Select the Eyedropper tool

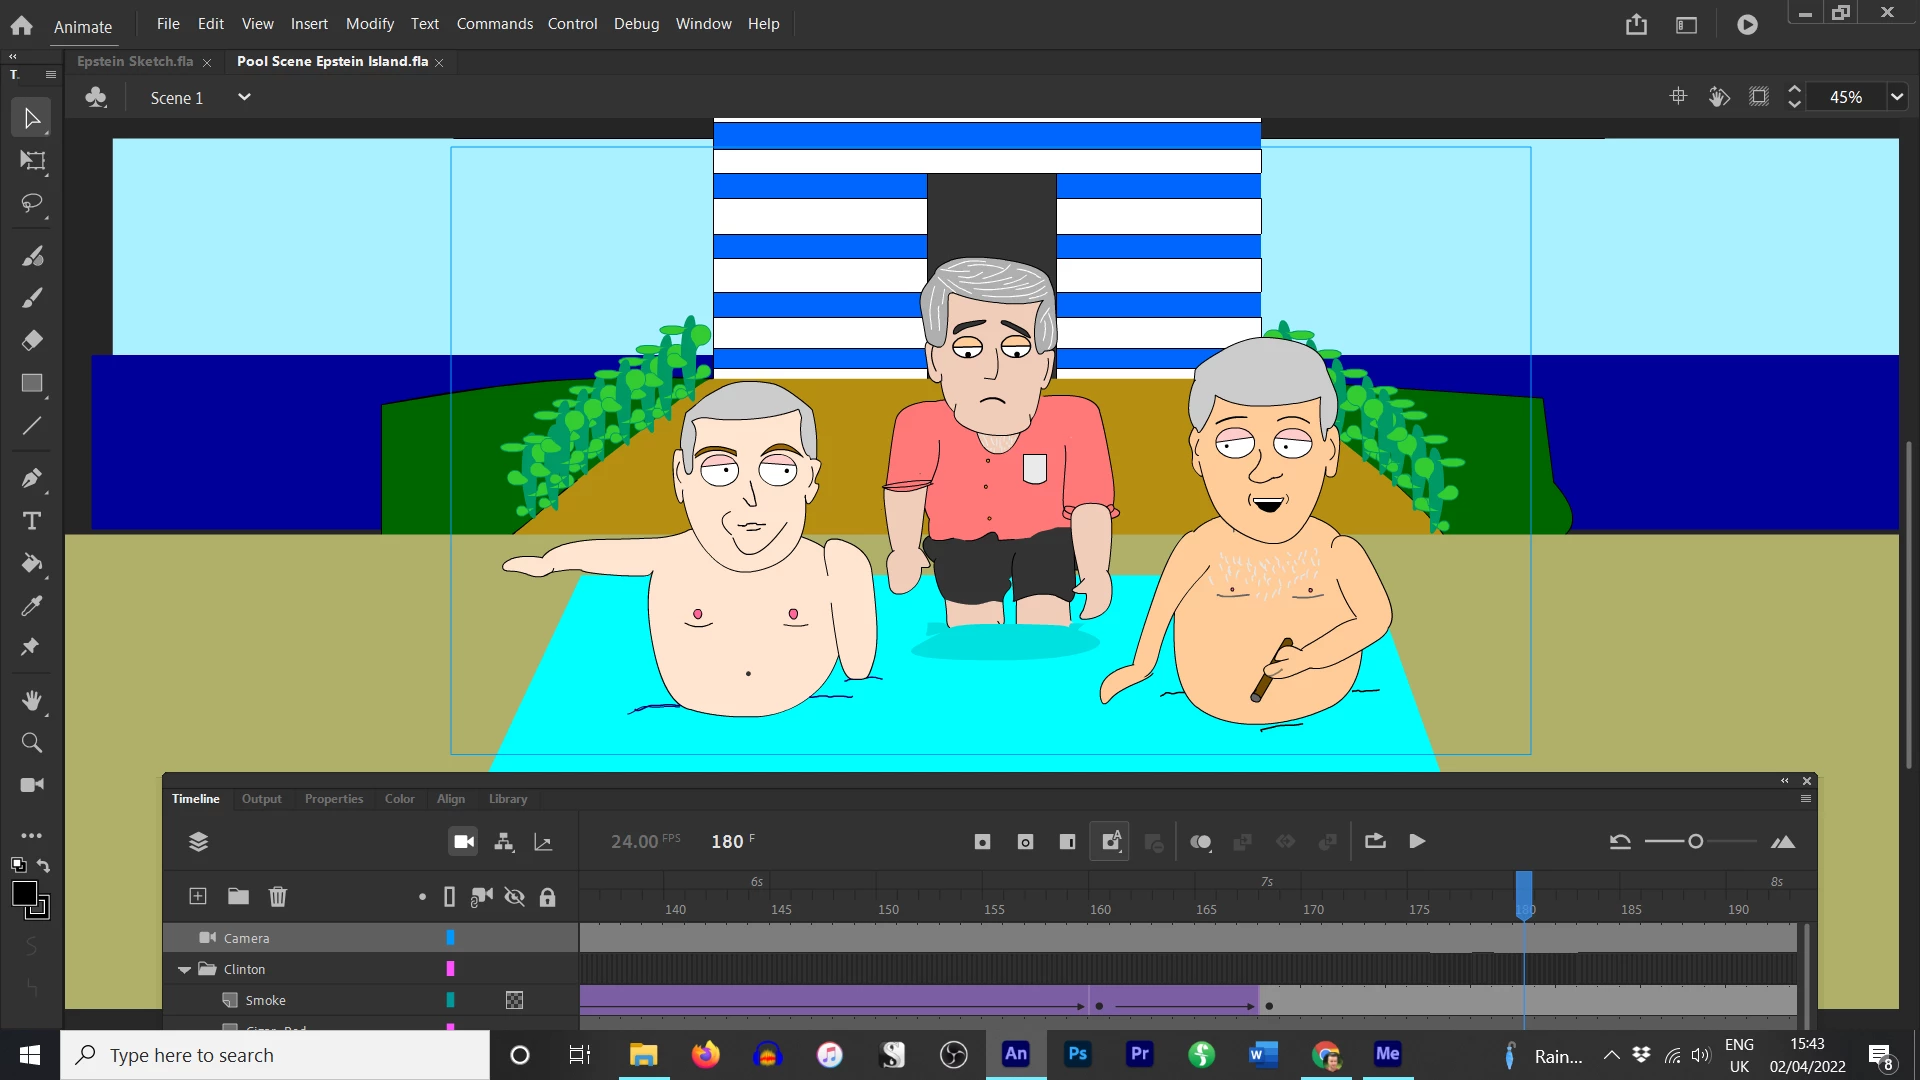pyautogui.click(x=32, y=606)
